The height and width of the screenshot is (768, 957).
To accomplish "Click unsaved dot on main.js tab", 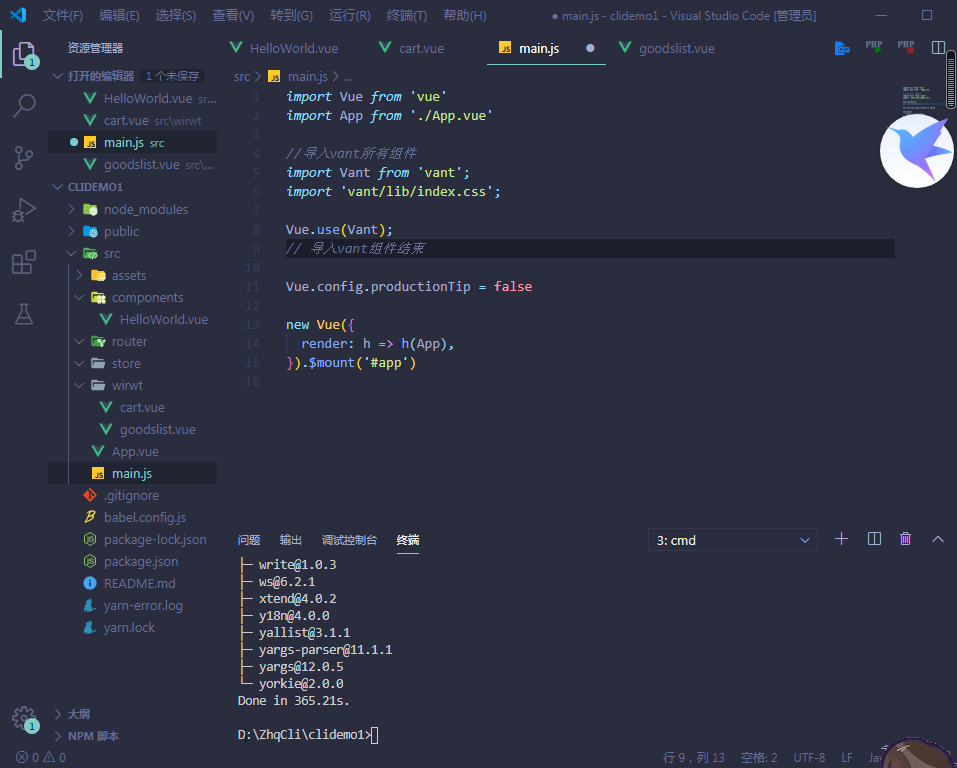I will (x=590, y=48).
